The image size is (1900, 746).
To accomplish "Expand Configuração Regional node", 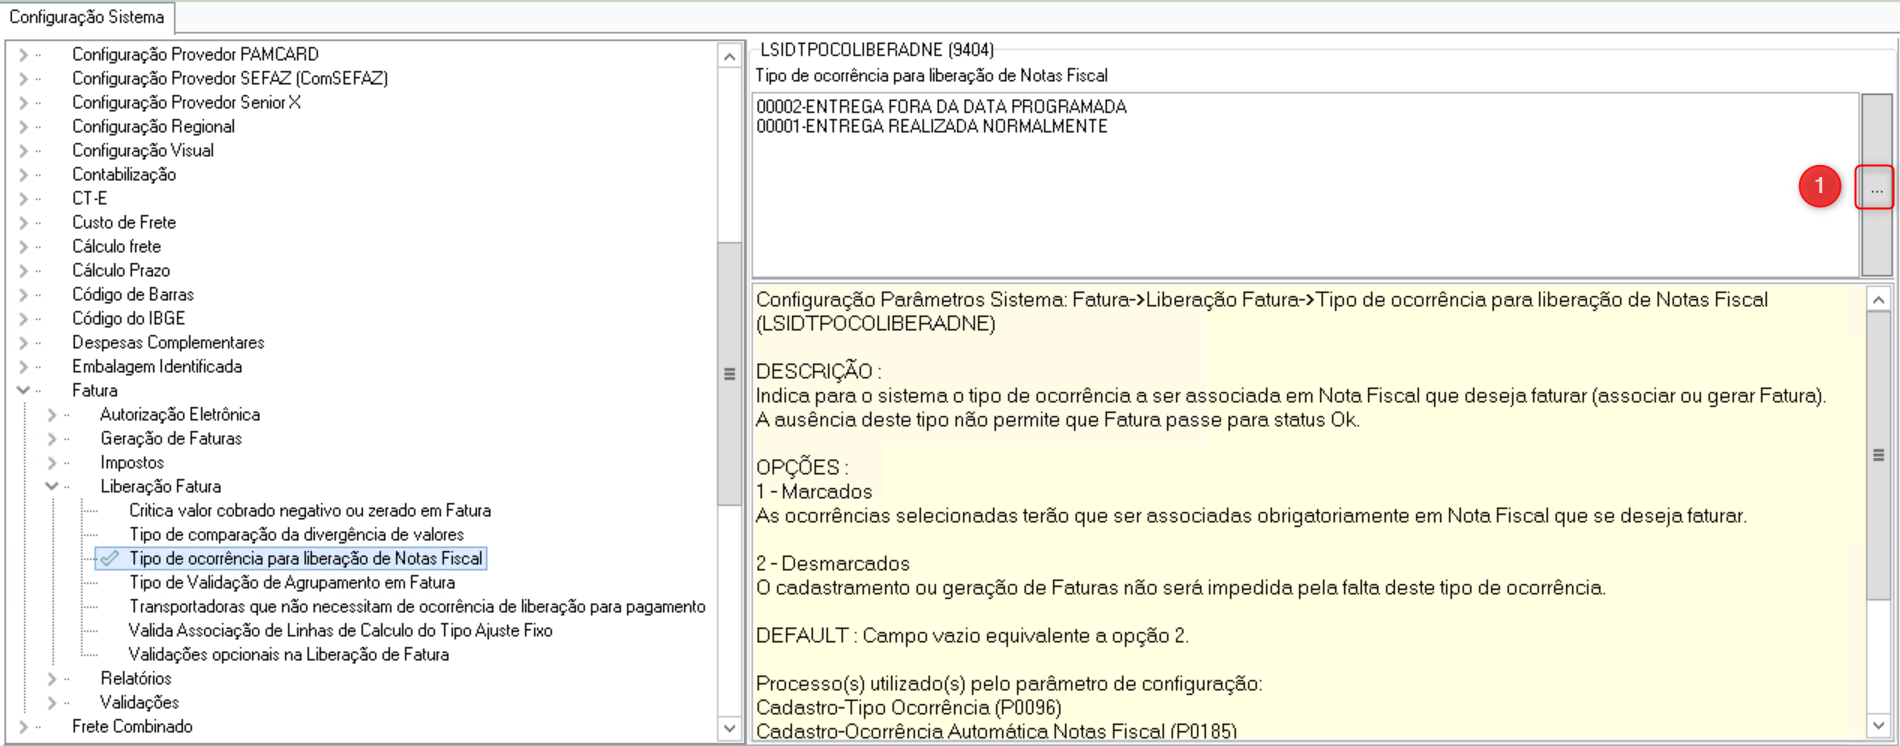I will [x=23, y=126].
